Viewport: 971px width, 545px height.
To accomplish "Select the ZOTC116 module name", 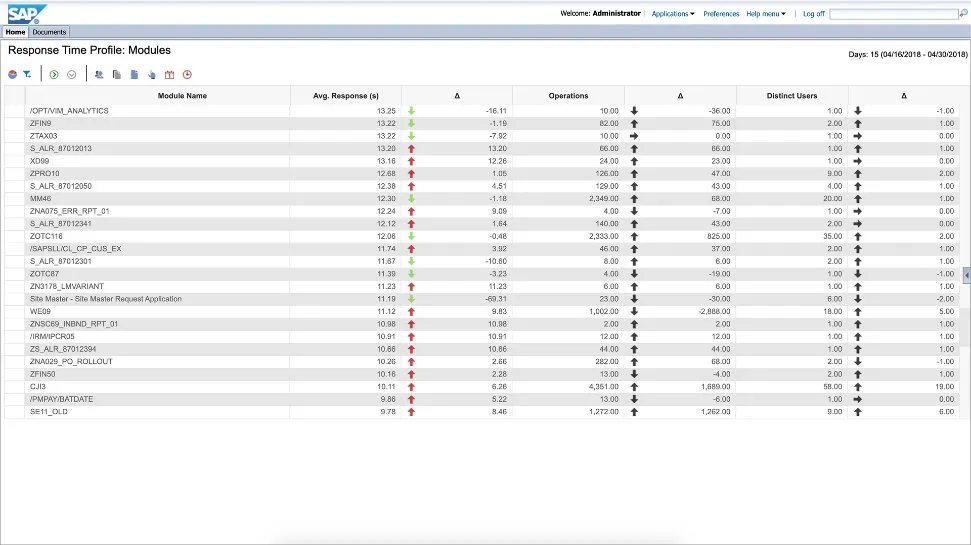I will click(46, 236).
